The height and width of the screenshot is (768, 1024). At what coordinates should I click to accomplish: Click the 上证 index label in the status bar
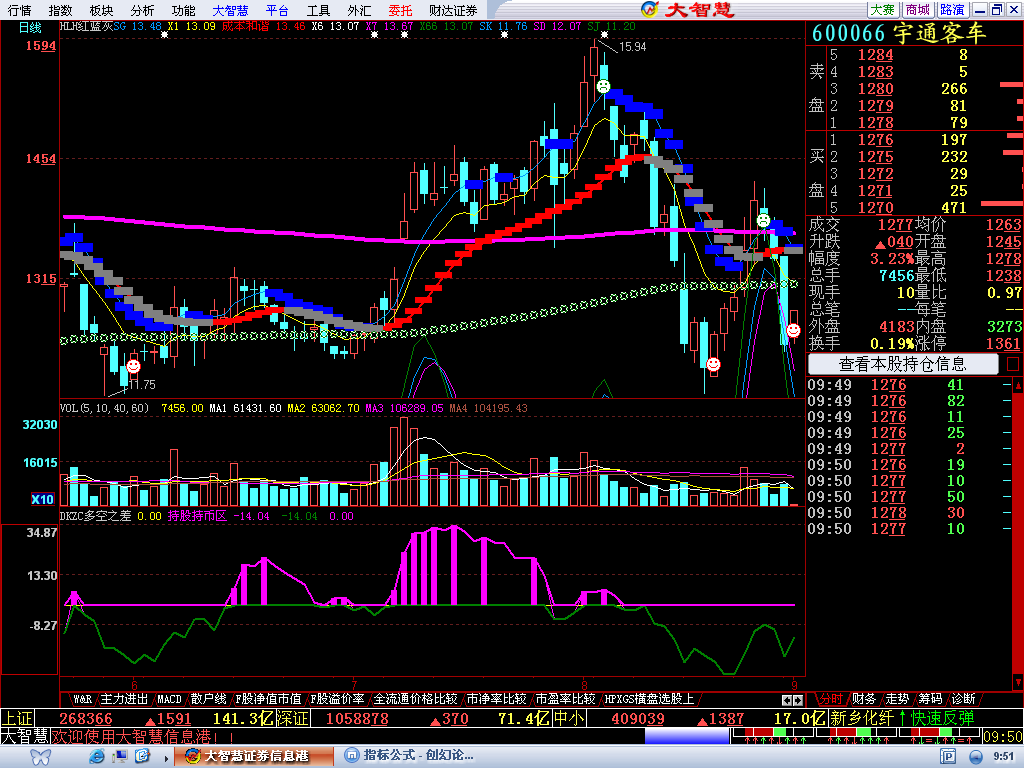click(17, 719)
